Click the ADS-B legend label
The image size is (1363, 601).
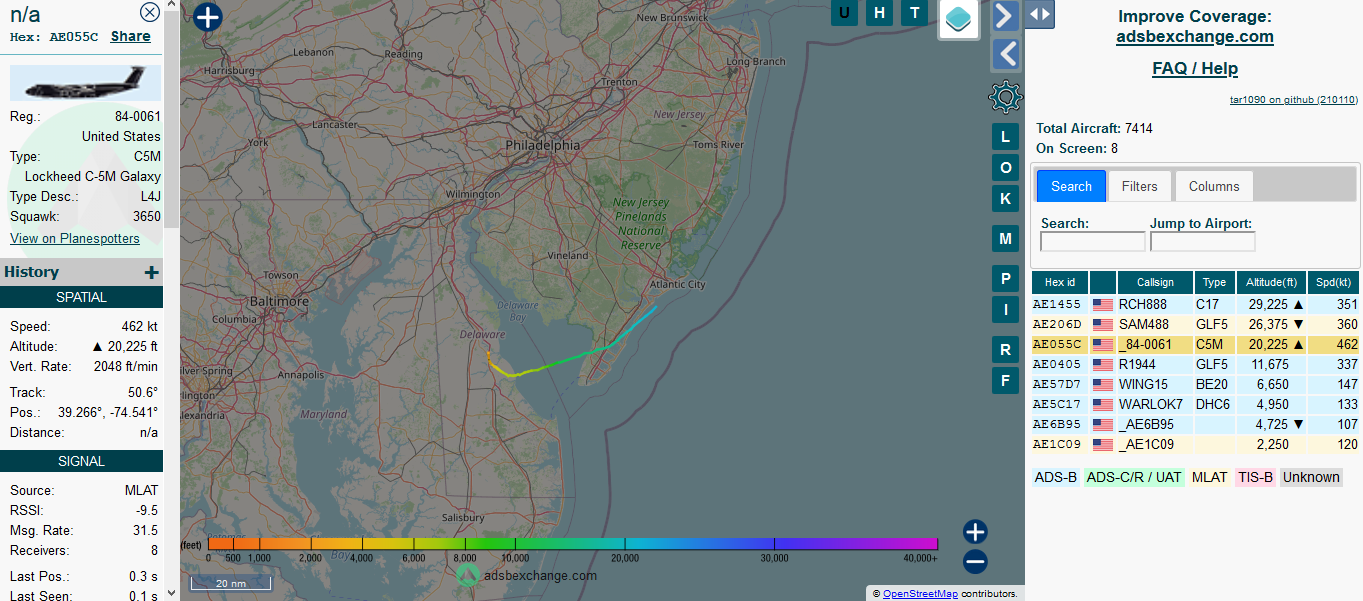tap(1055, 477)
